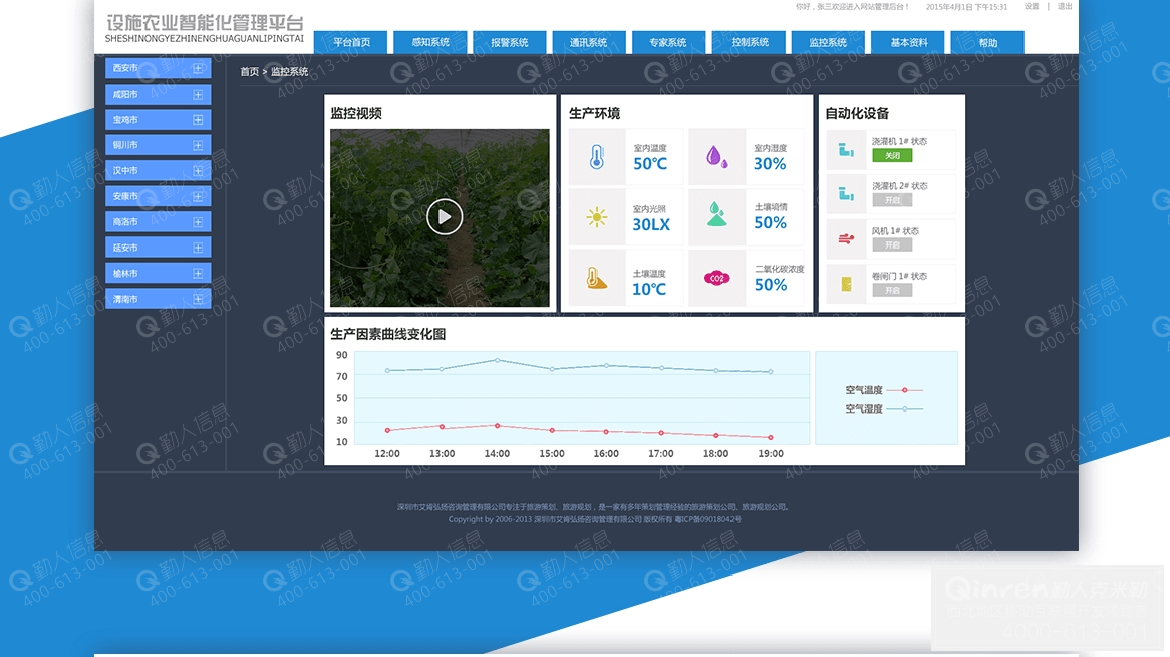
Task: Click the pink CO2 cloud icon
Action: [716, 278]
